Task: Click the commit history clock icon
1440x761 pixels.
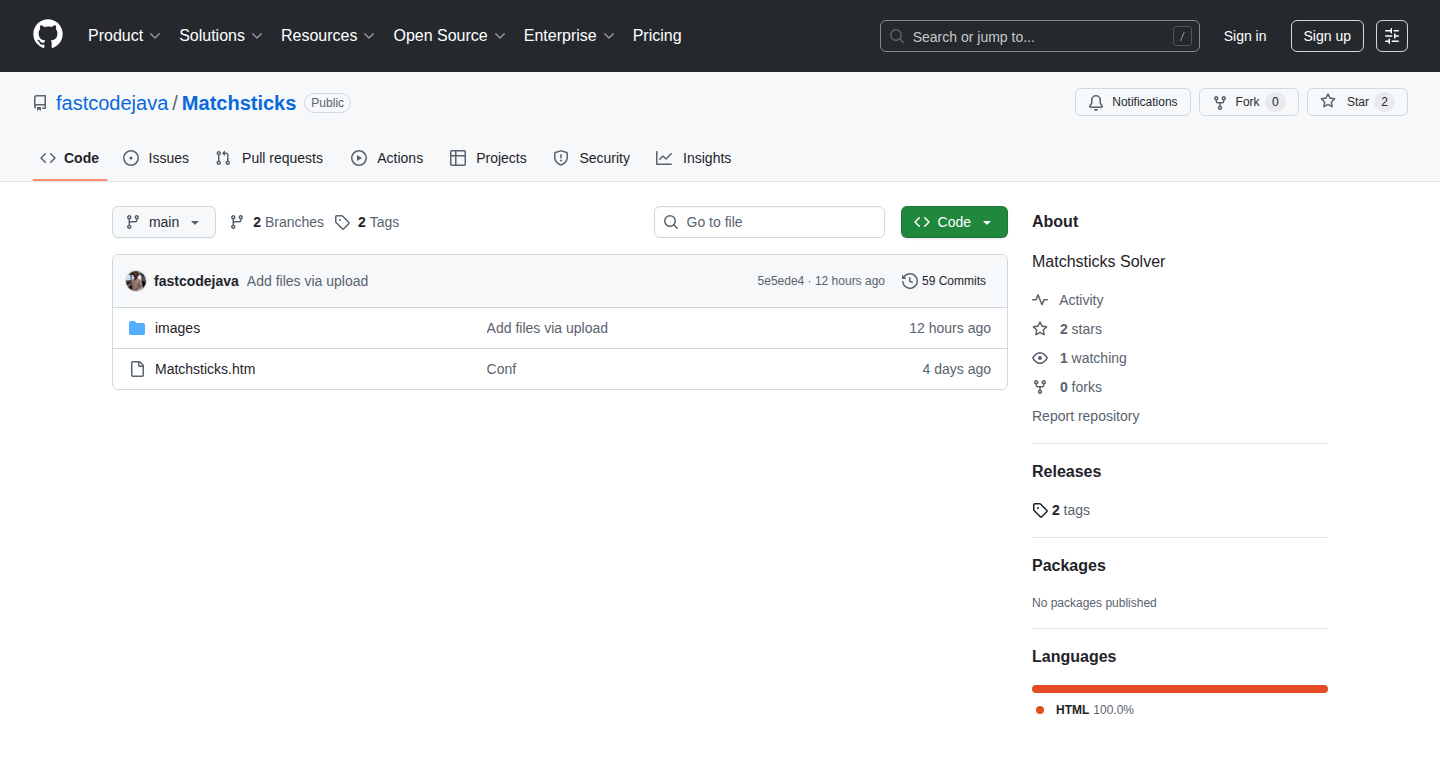Action: click(909, 281)
